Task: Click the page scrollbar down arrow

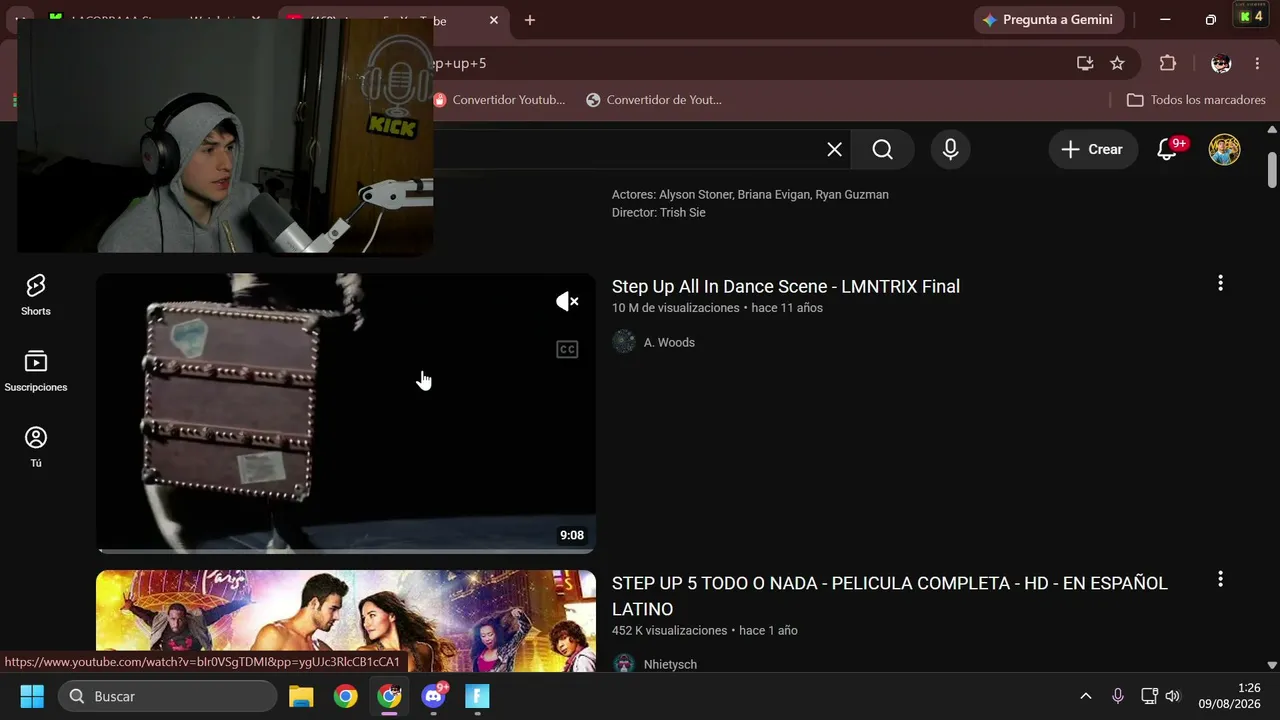Action: (x=1272, y=665)
